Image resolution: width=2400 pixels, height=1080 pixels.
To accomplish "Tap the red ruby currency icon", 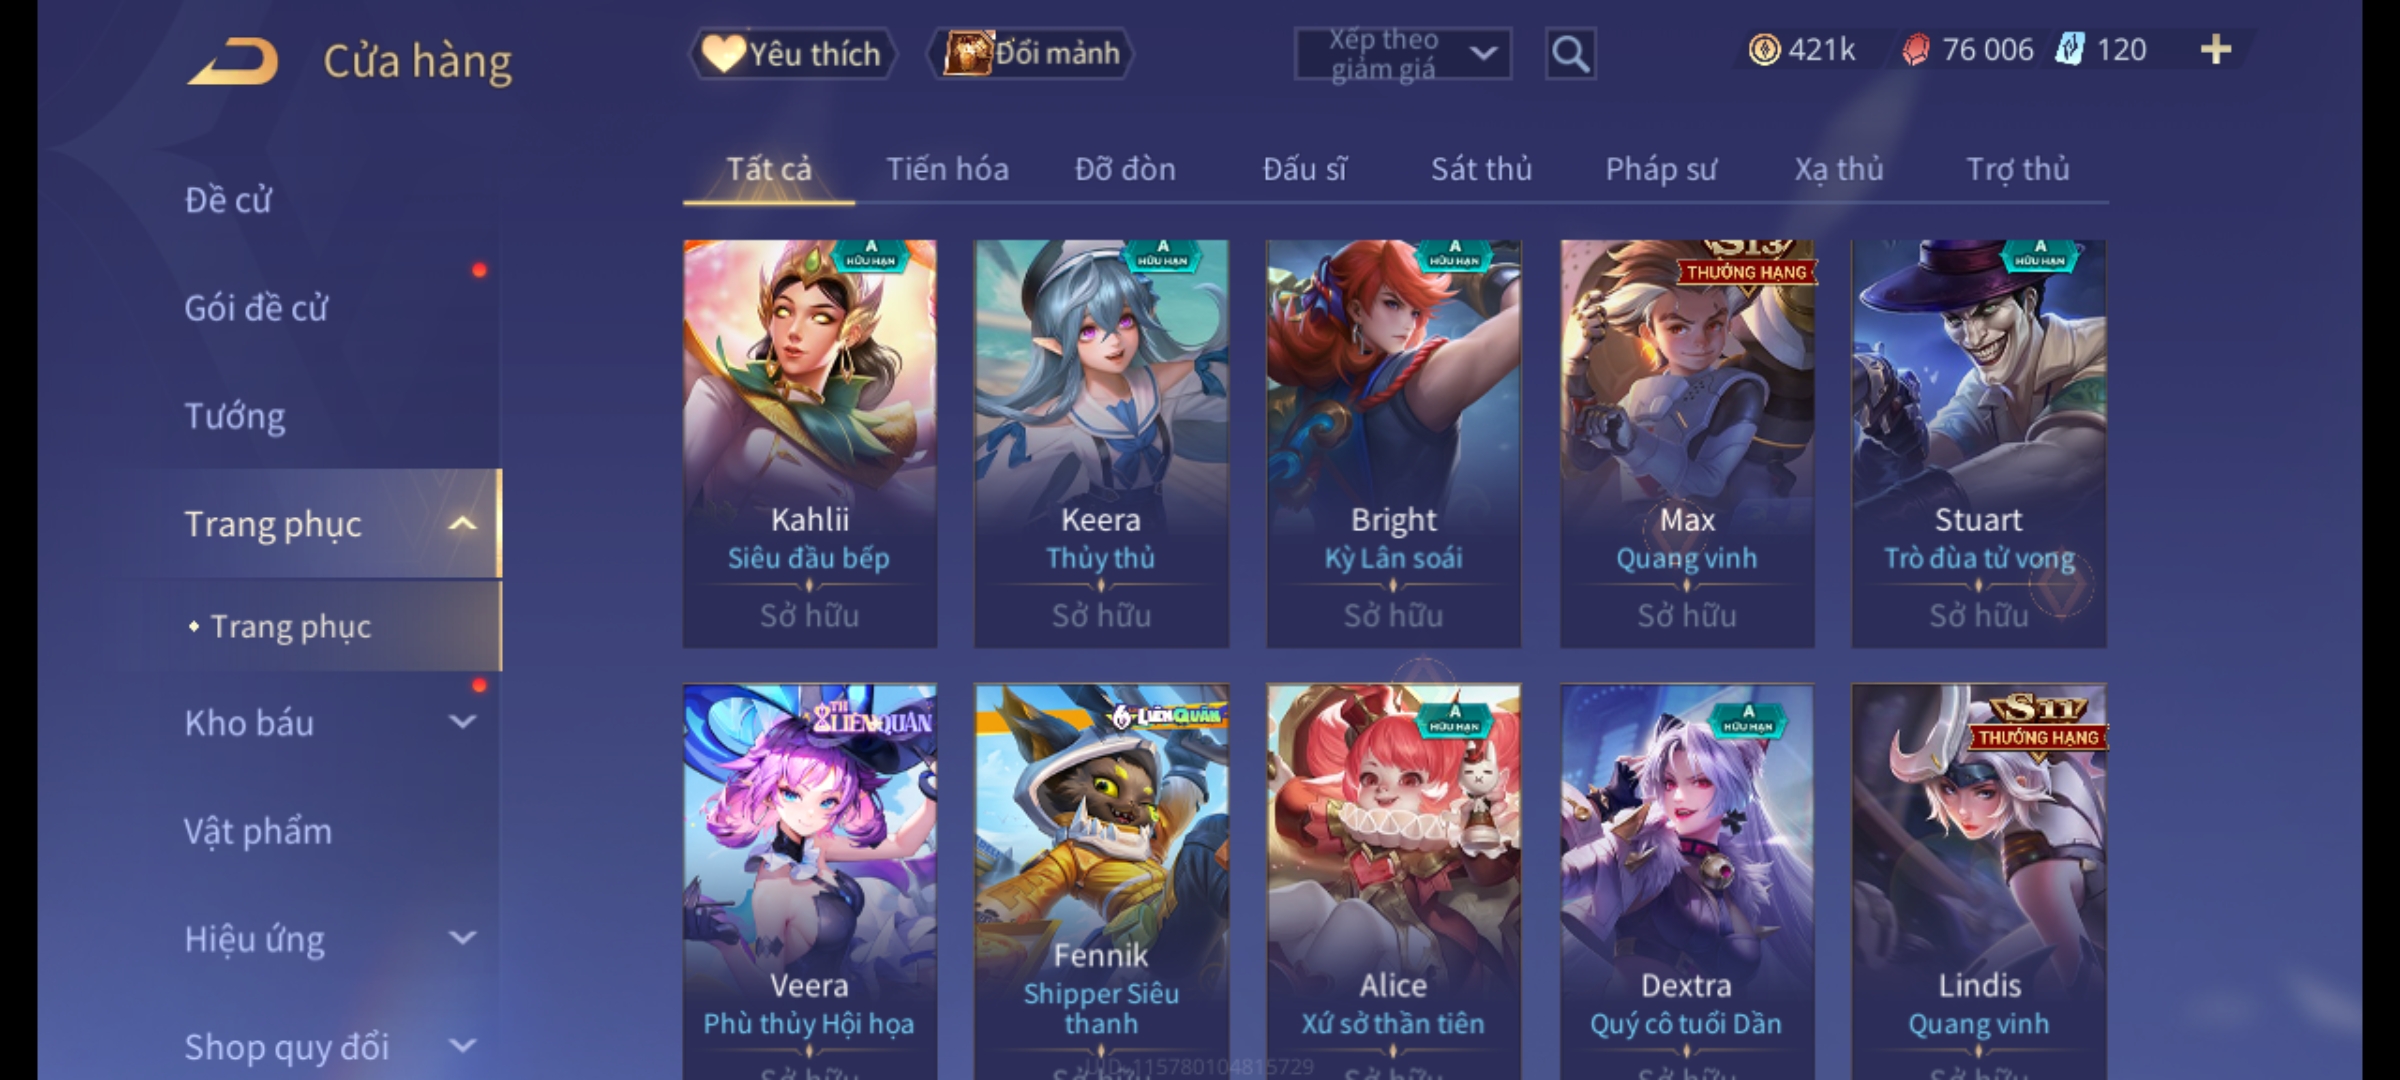I will (x=1915, y=50).
